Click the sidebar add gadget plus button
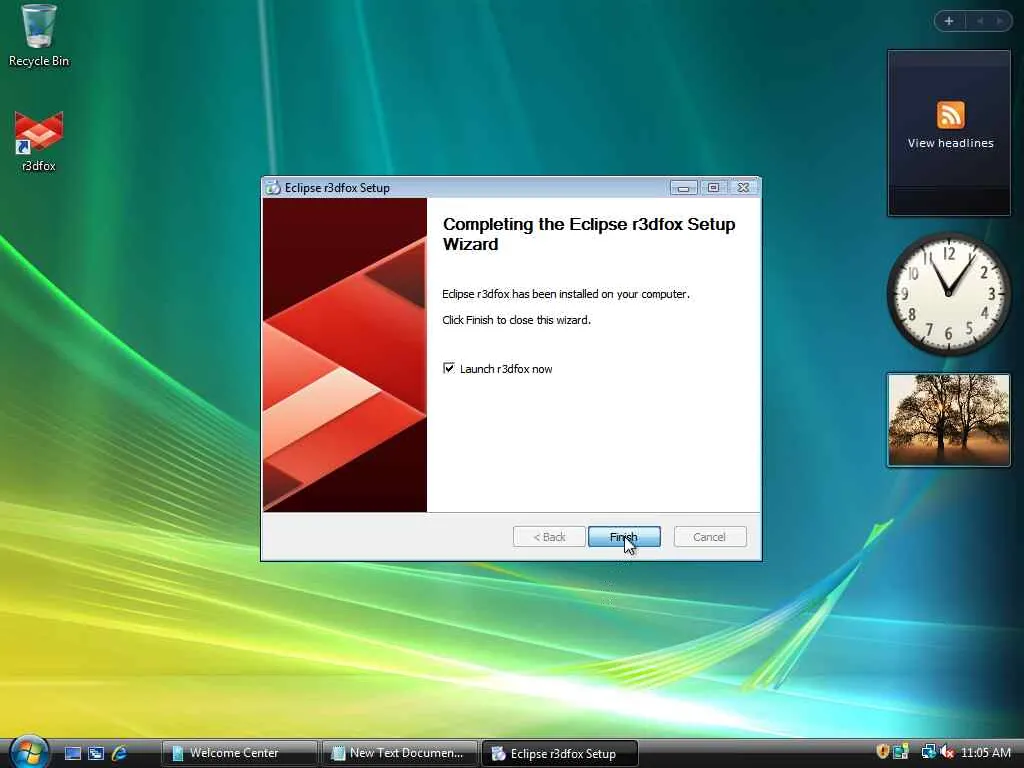This screenshot has height=768, width=1024. coord(949,22)
